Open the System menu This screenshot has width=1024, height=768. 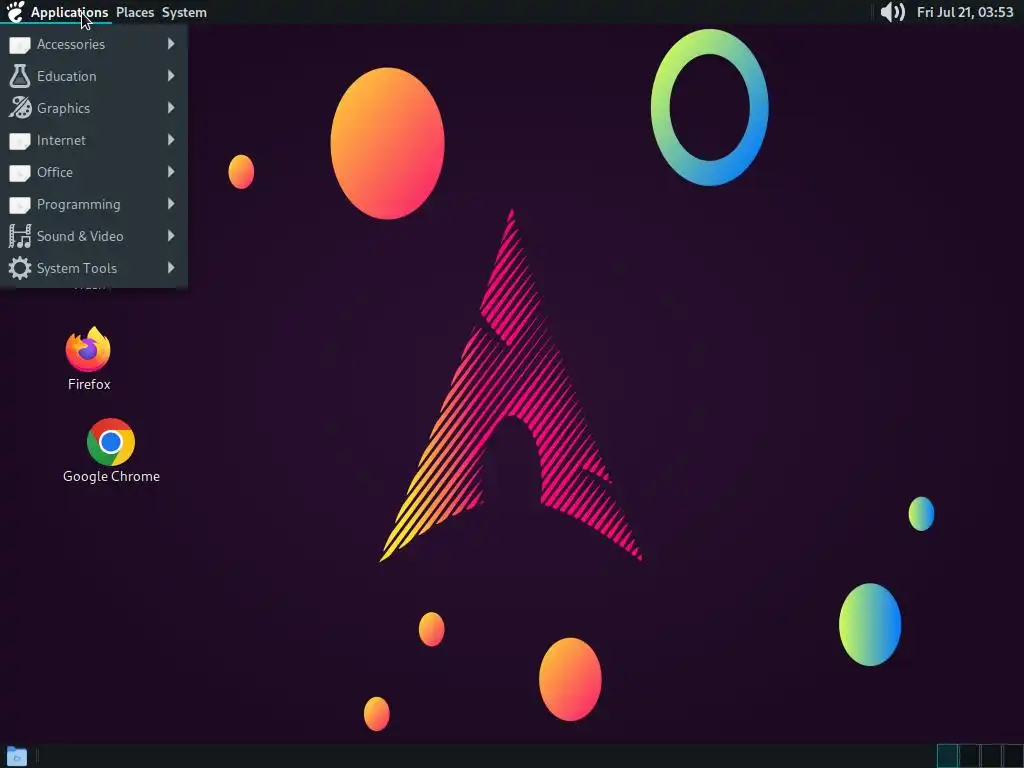click(184, 12)
